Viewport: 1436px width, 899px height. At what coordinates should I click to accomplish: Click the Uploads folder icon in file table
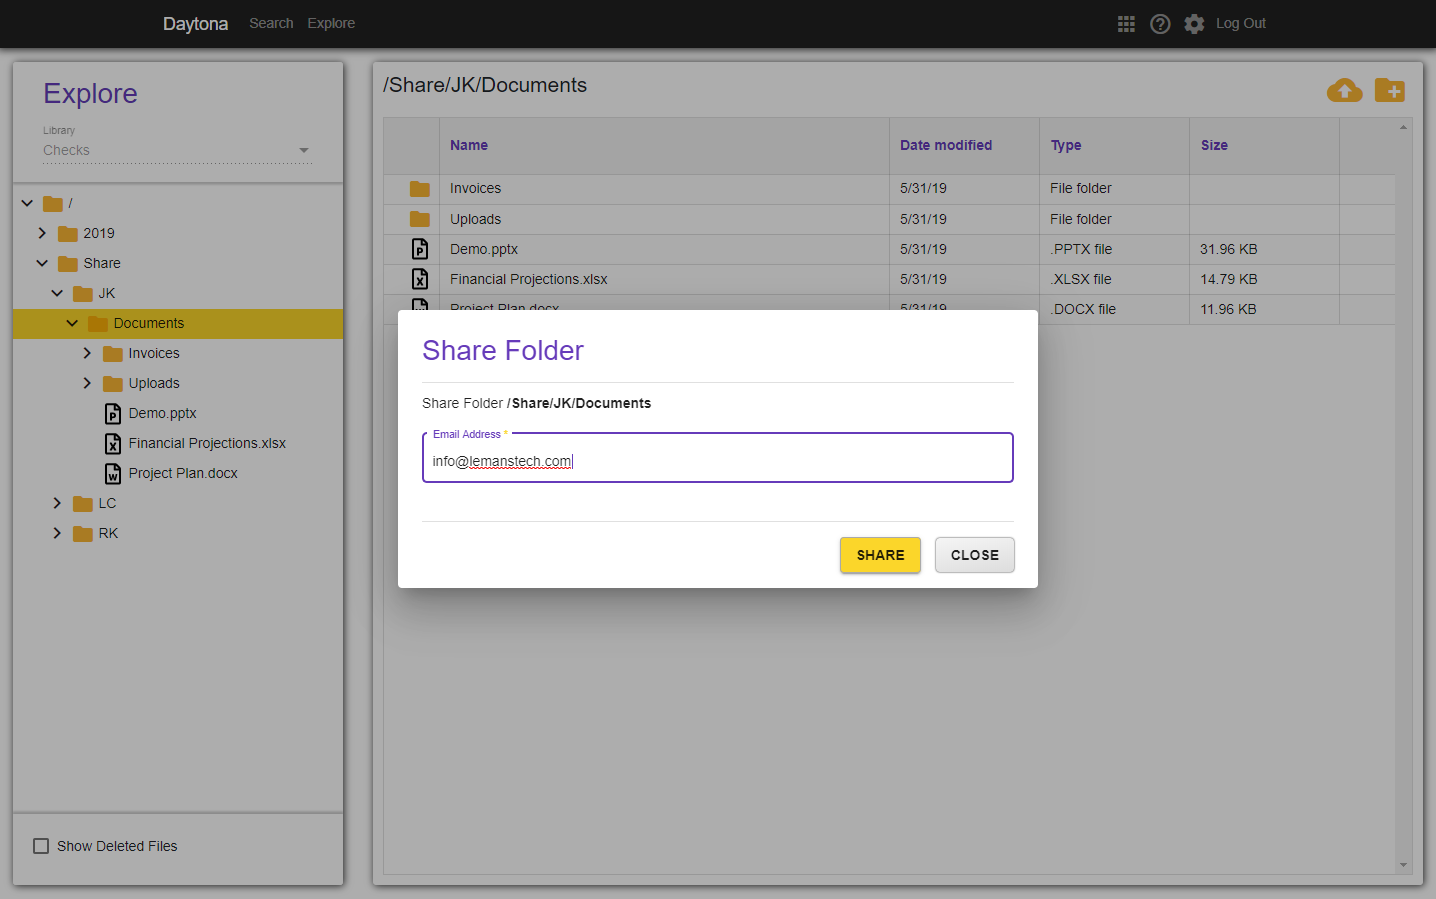coord(420,219)
